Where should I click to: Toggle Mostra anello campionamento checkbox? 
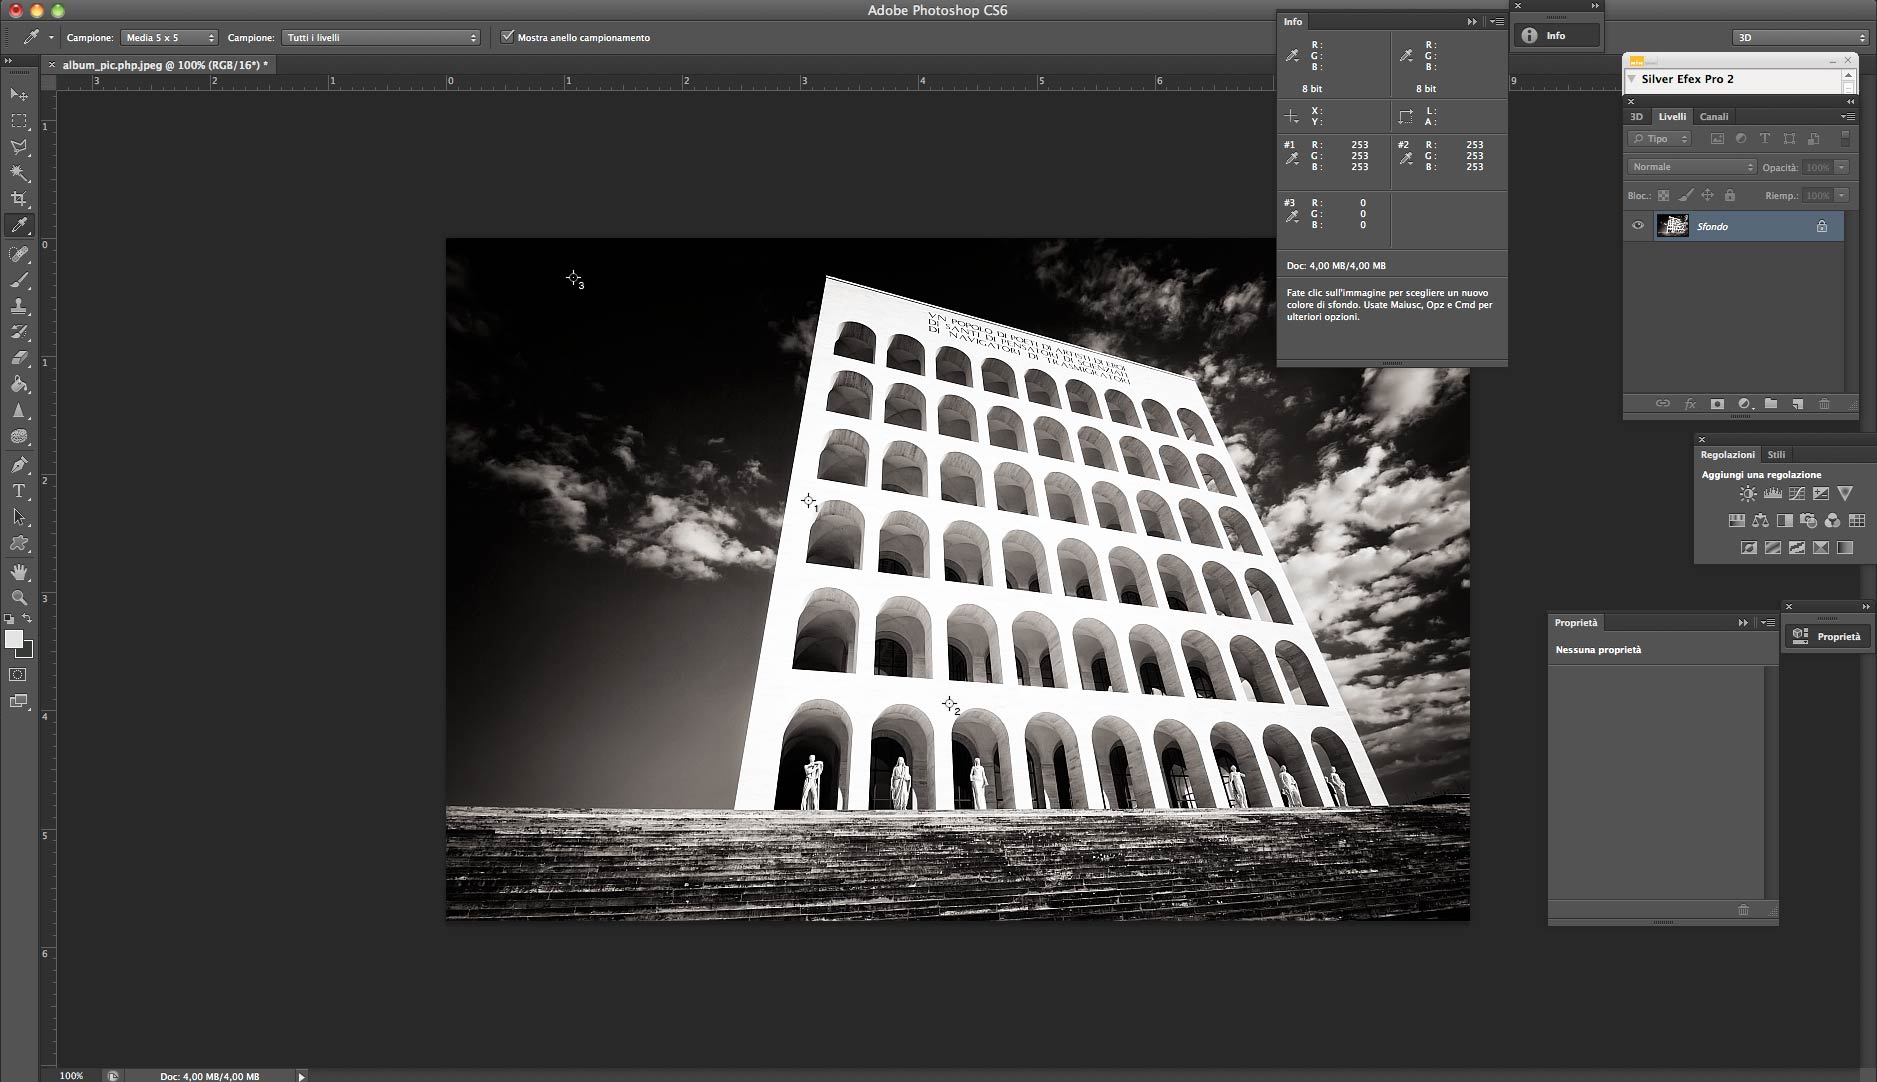(508, 37)
